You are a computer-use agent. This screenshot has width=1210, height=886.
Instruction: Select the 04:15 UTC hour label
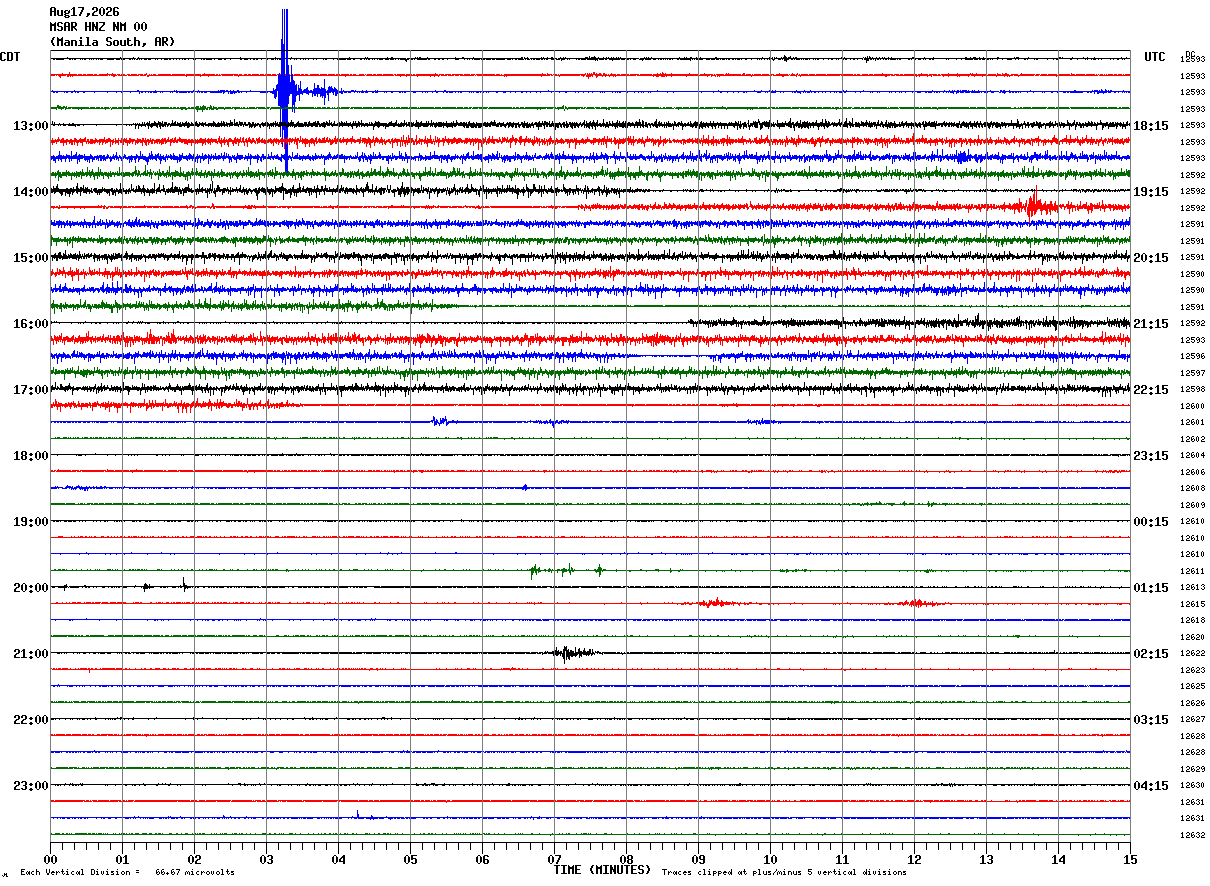click(x=1151, y=786)
